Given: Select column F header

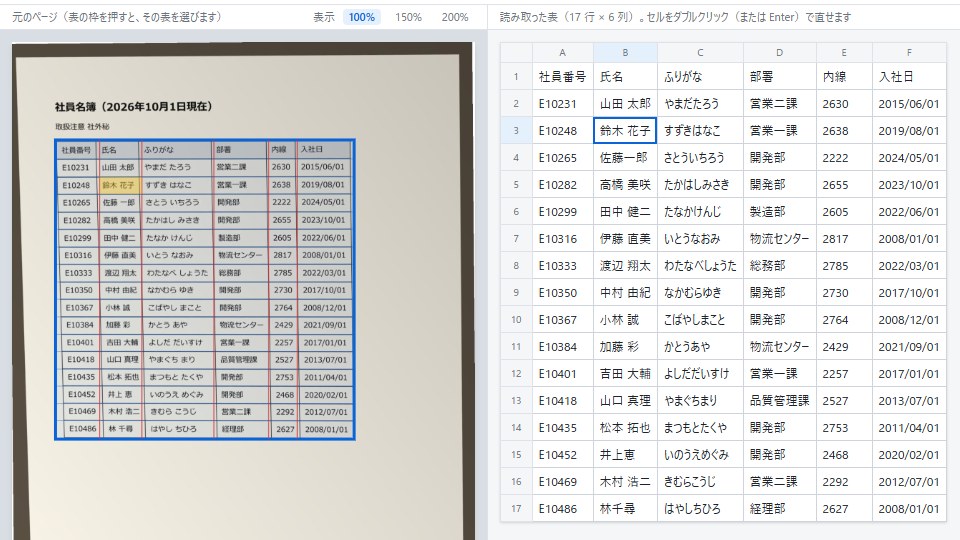Looking at the screenshot, I should click(909, 53).
